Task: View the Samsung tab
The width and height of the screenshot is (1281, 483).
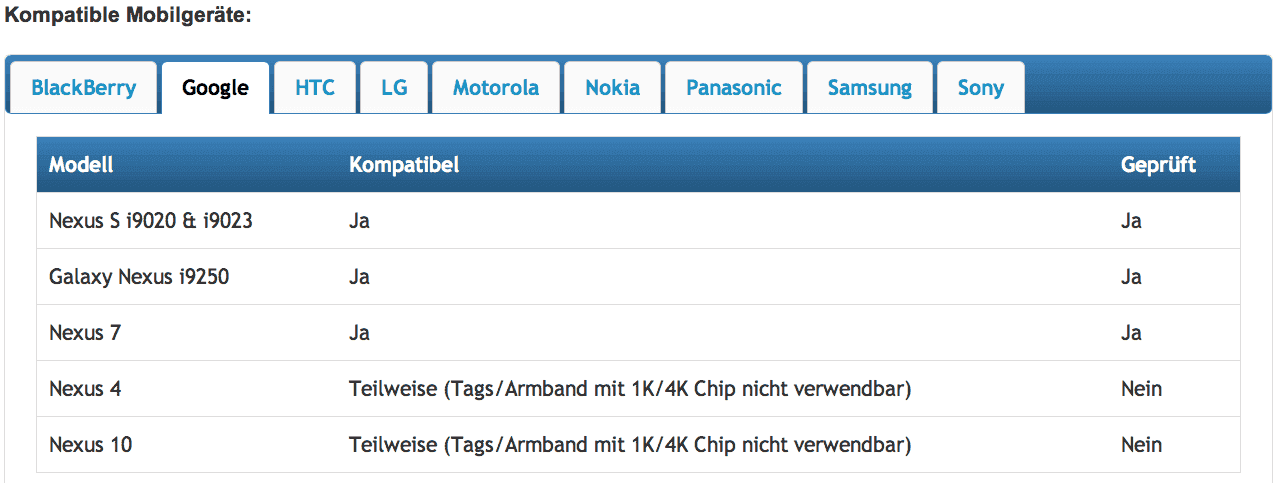Action: (870, 88)
